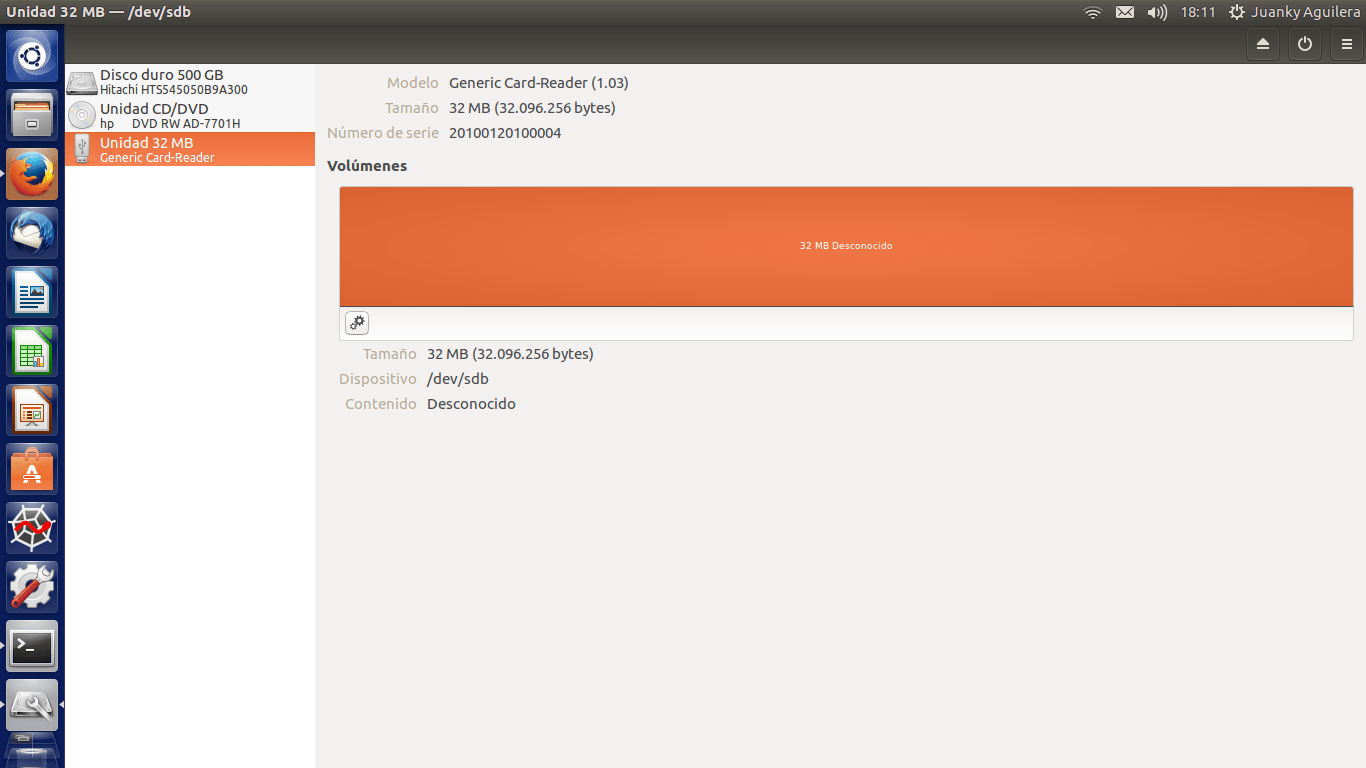The height and width of the screenshot is (768, 1366).
Task: Click the orange "32 MB Desconocido" volume
Action: (x=846, y=245)
